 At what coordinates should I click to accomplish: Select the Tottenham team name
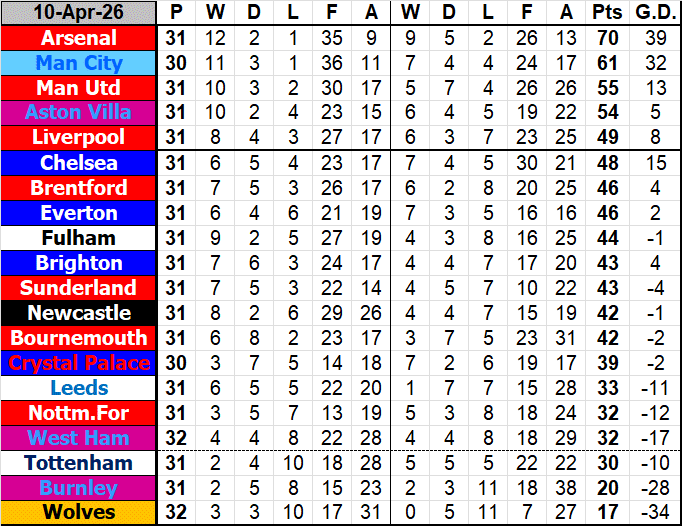79,463
